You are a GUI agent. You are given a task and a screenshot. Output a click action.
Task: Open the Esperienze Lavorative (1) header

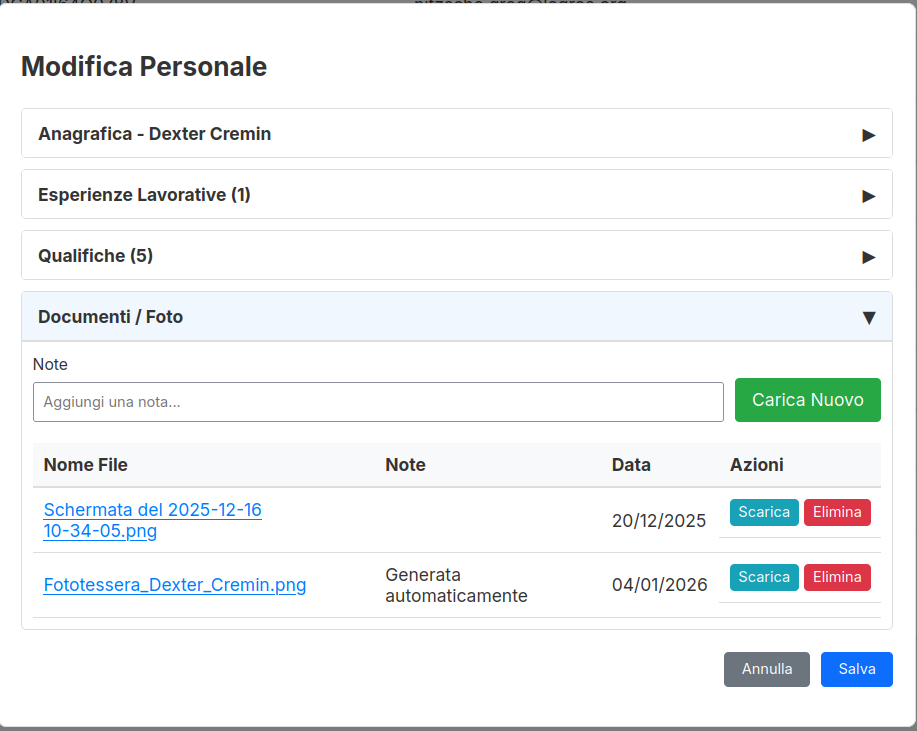pyautogui.click(x=144, y=195)
